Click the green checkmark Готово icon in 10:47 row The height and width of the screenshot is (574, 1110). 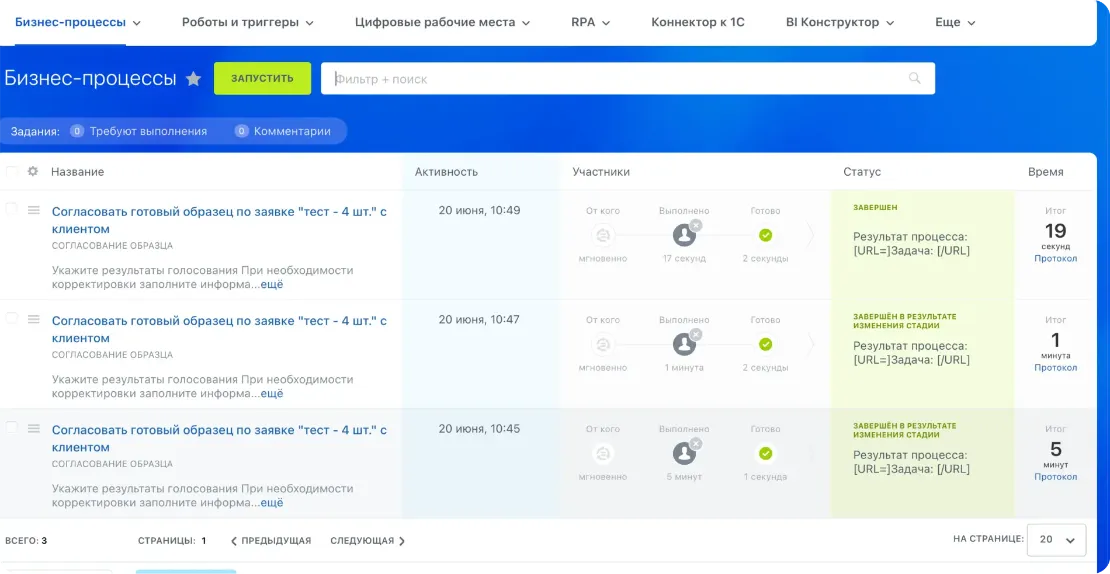(x=765, y=344)
